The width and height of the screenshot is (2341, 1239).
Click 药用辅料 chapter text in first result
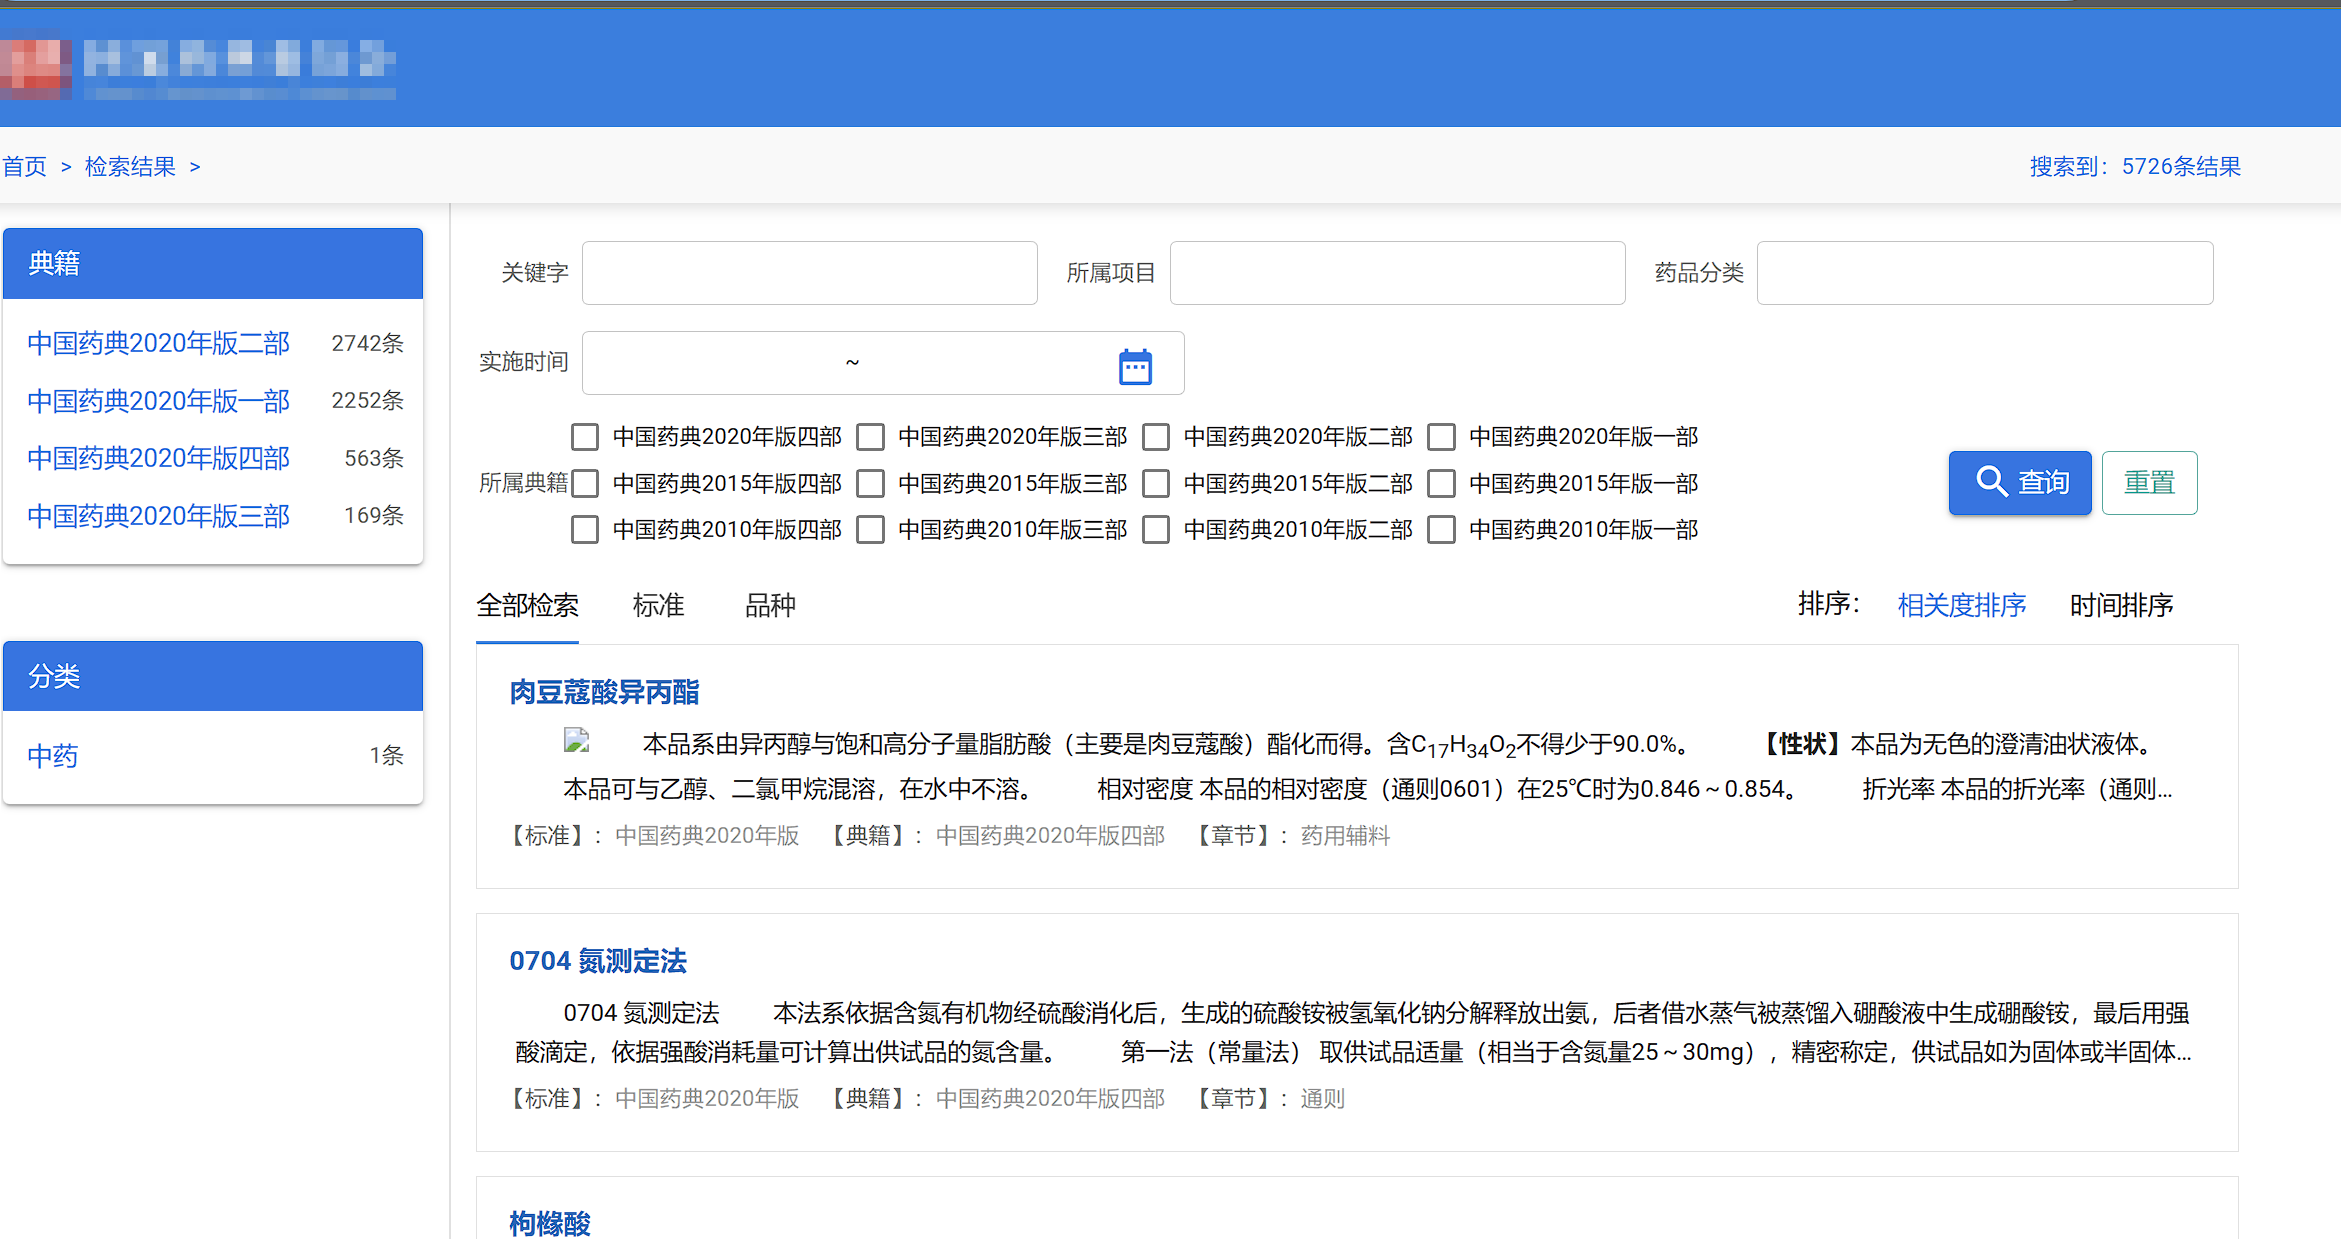point(1345,835)
